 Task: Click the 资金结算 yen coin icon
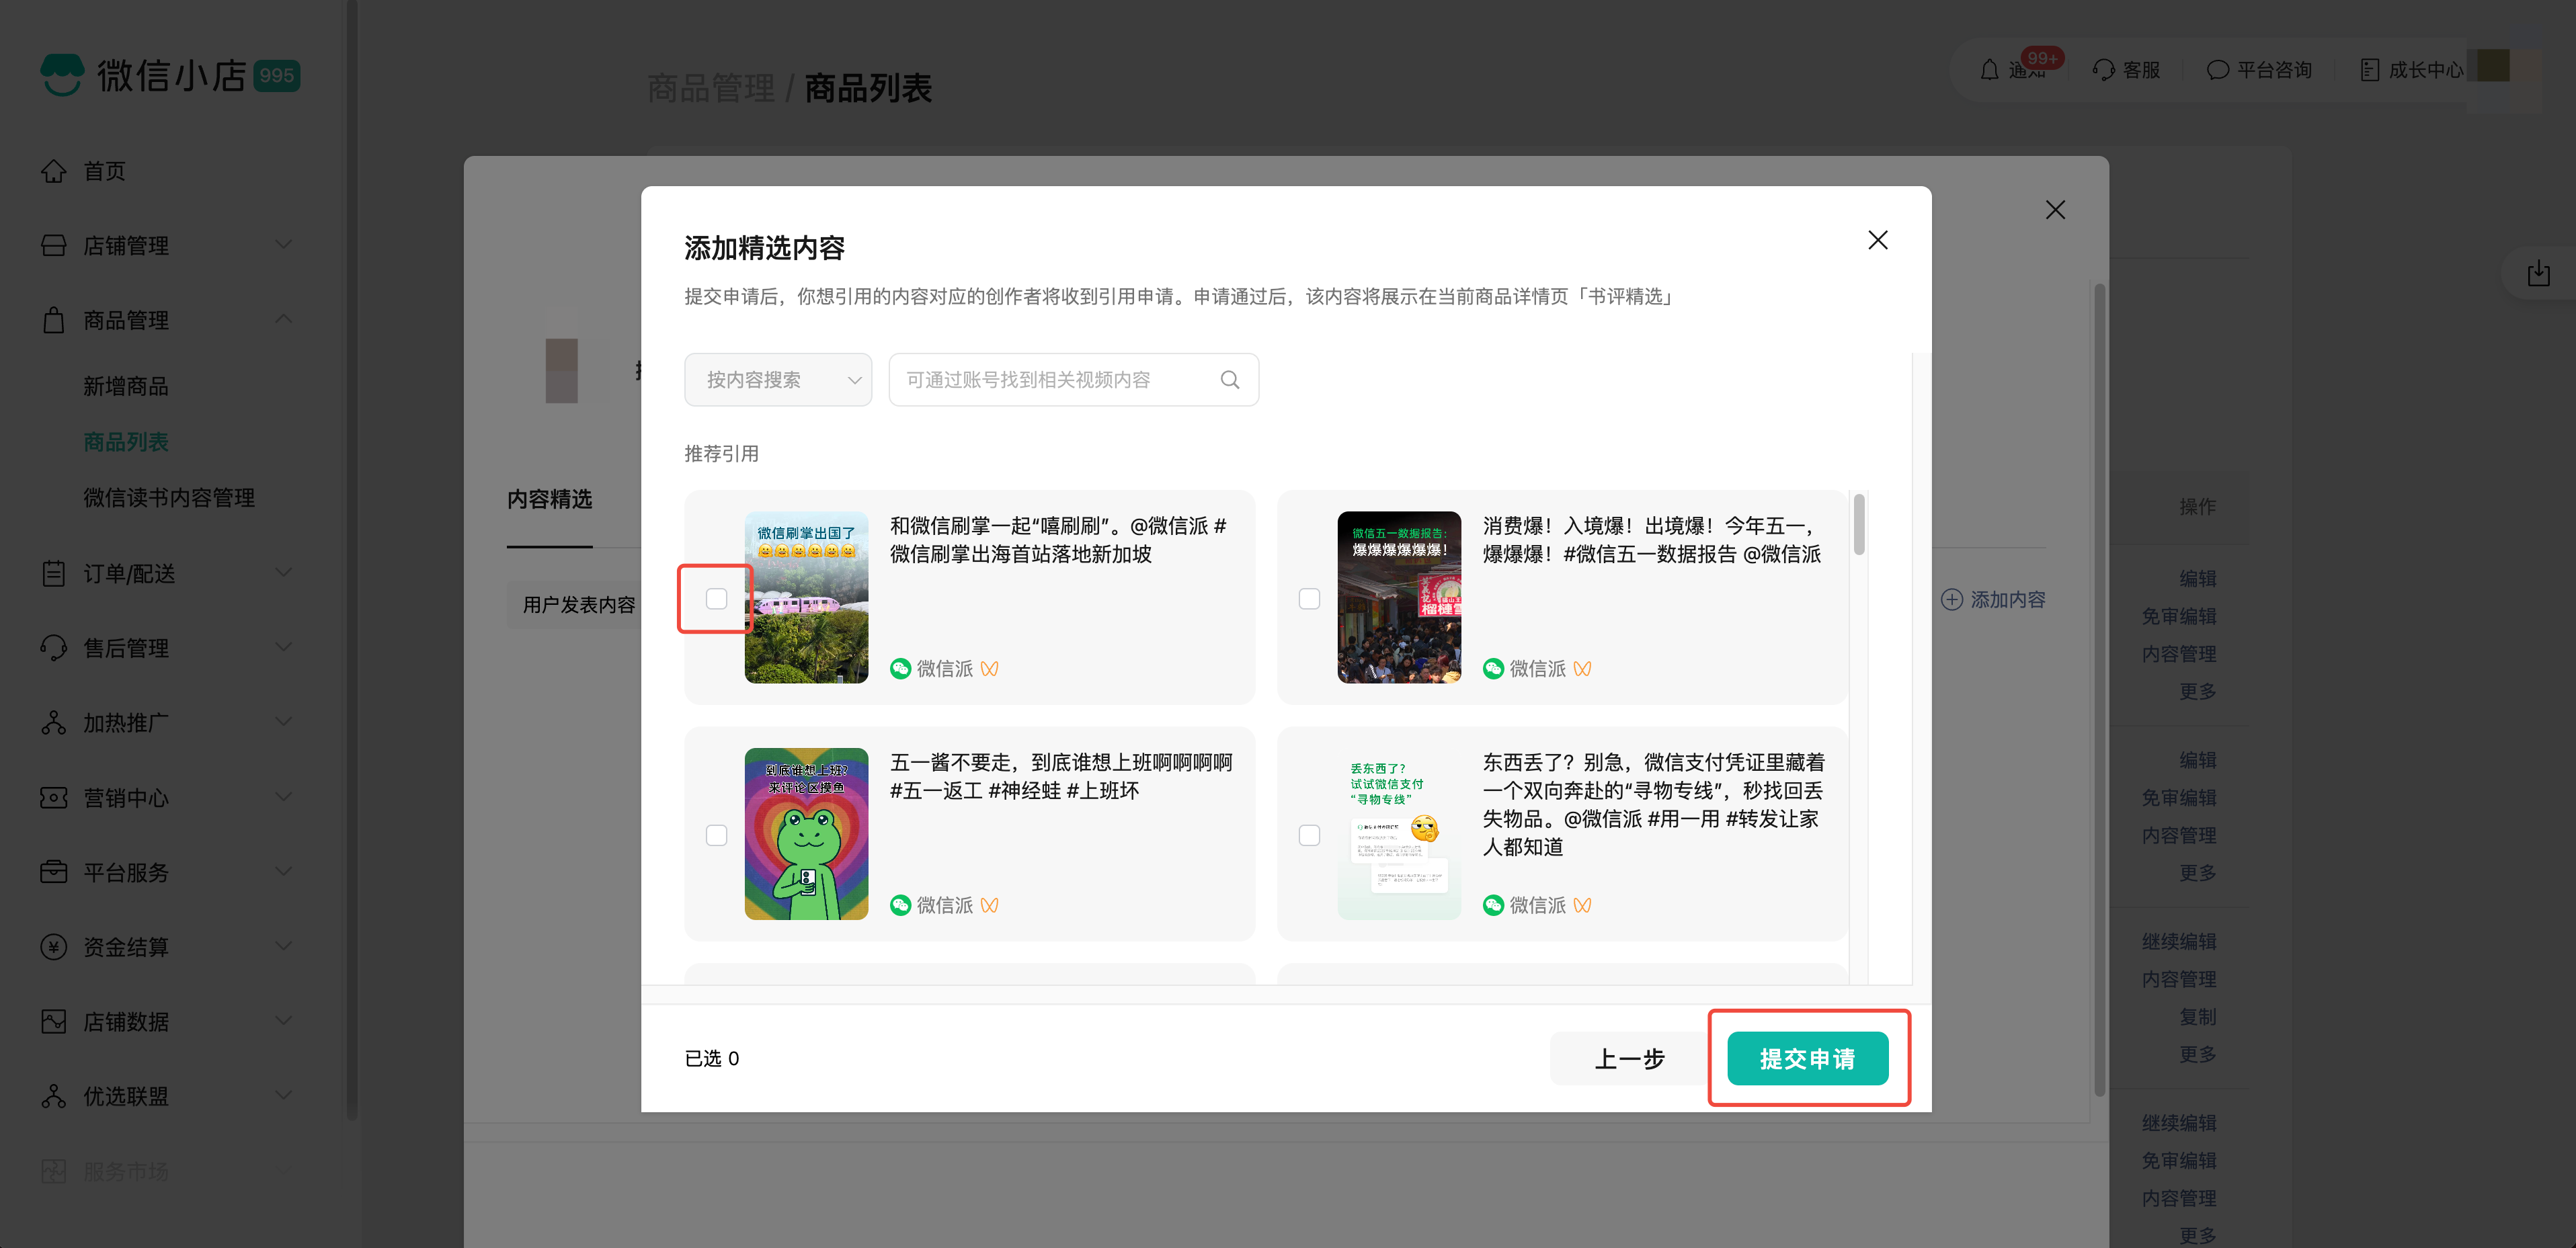(x=54, y=946)
